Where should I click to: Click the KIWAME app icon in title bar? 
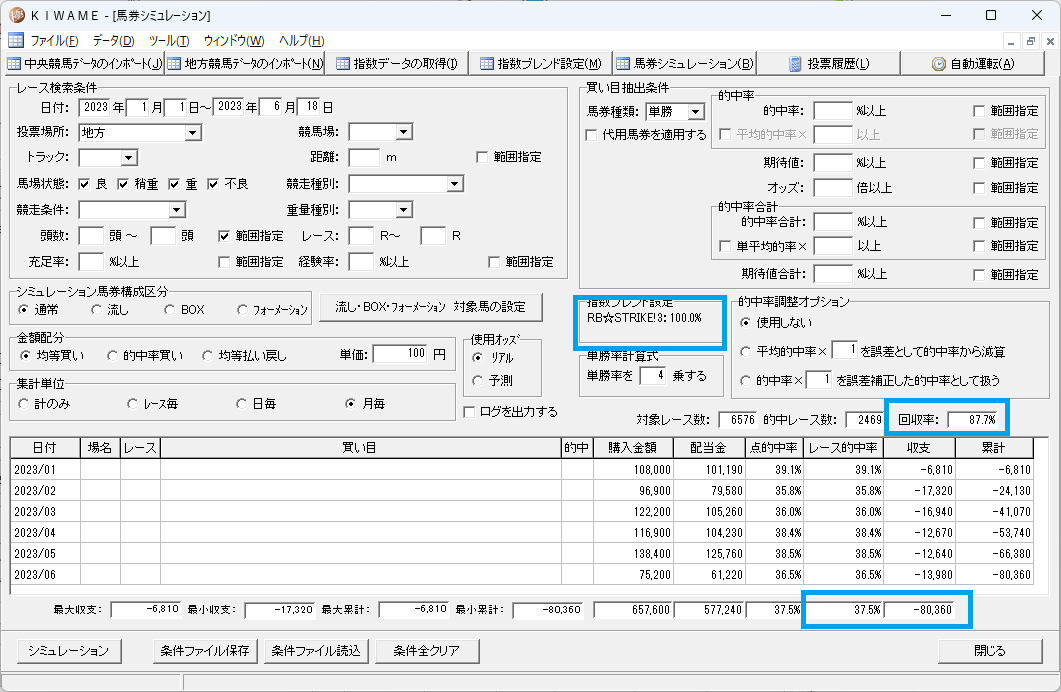pyautogui.click(x=16, y=15)
